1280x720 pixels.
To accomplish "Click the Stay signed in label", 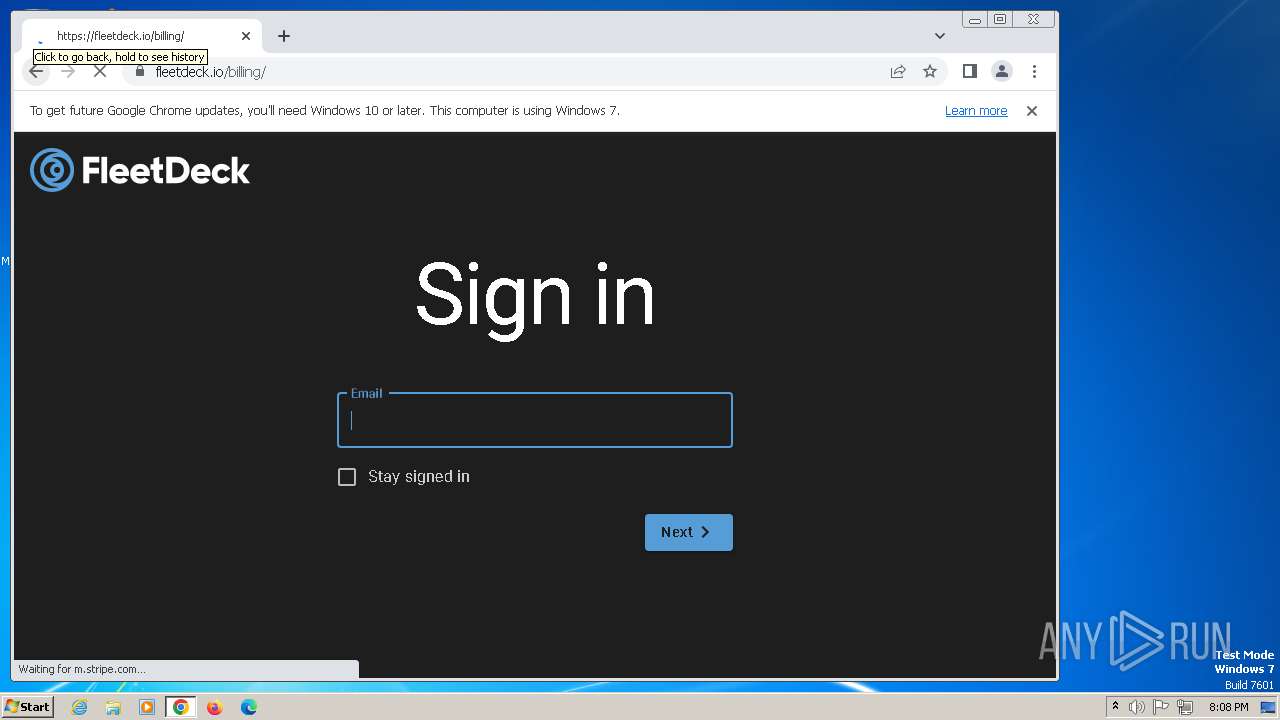I will tap(419, 477).
